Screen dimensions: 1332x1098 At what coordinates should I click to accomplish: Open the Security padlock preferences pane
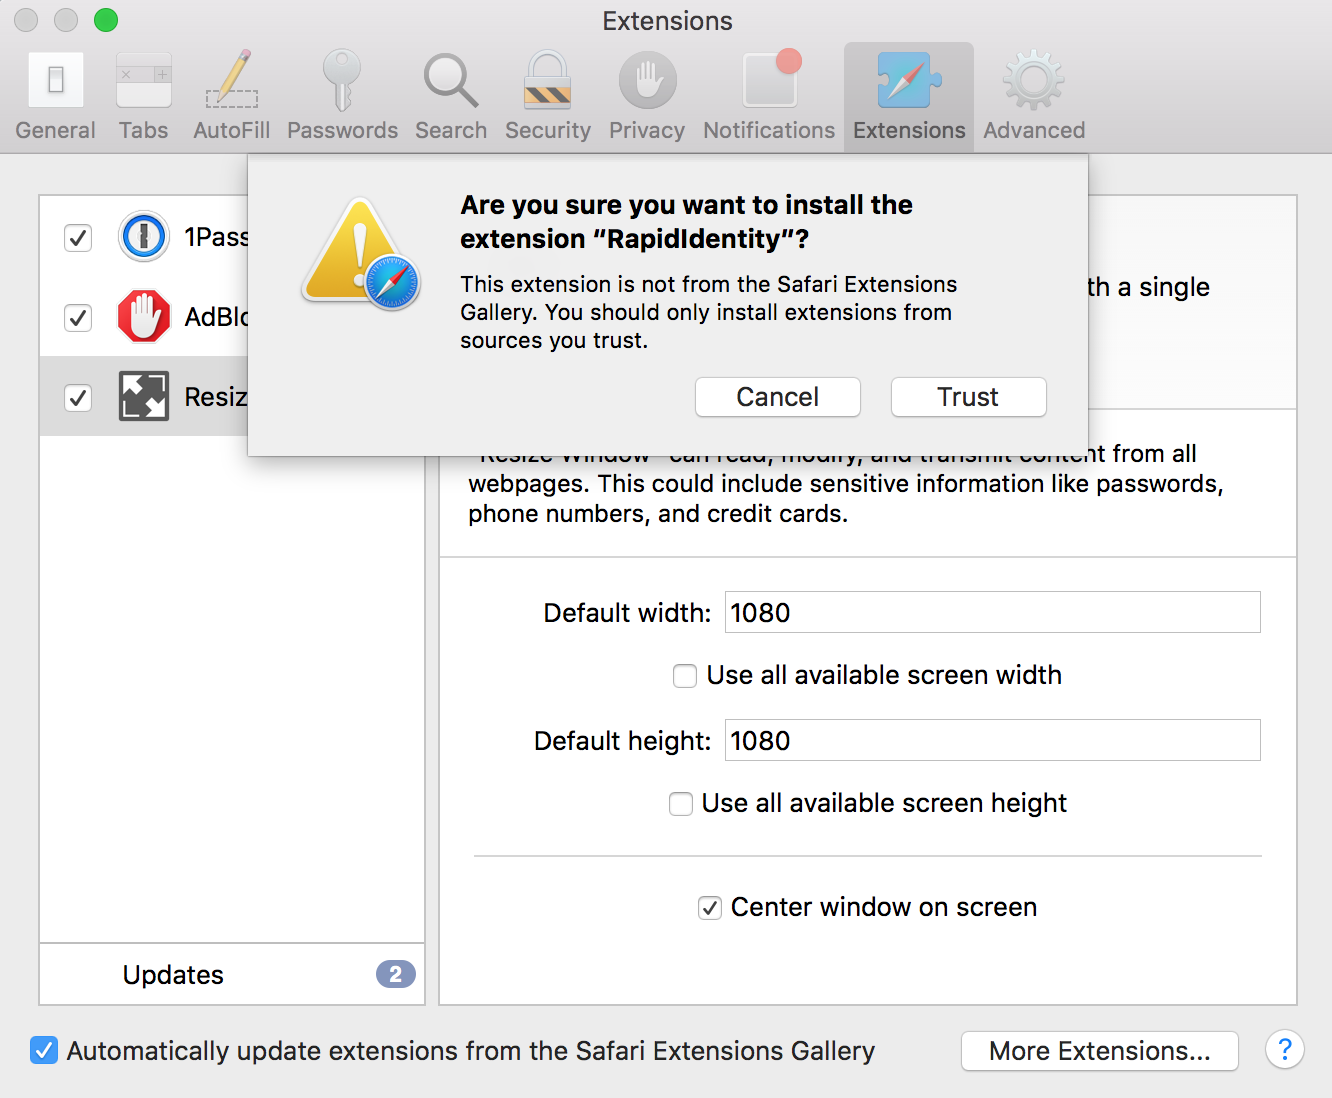pos(547,97)
